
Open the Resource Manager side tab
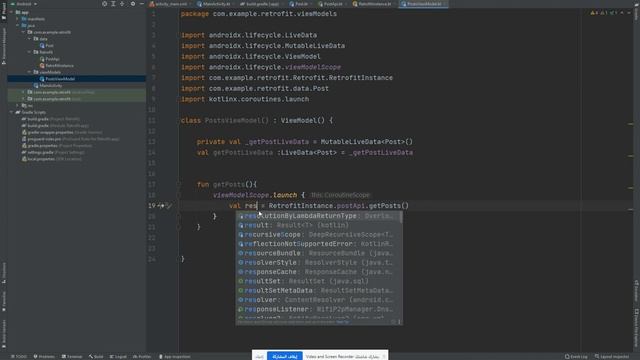click(4, 46)
